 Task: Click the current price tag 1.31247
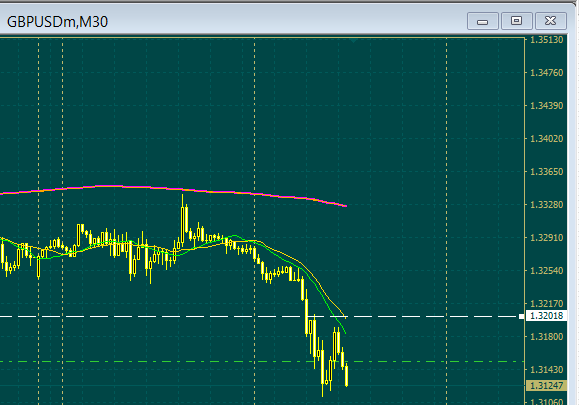click(x=547, y=385)
